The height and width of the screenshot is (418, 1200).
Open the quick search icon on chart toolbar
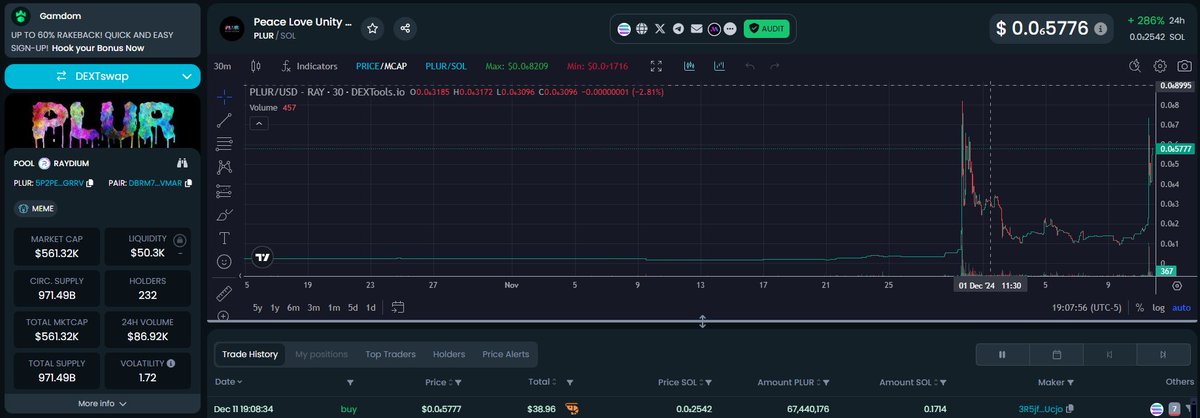pyautogui.click(x=1135, y=66)
